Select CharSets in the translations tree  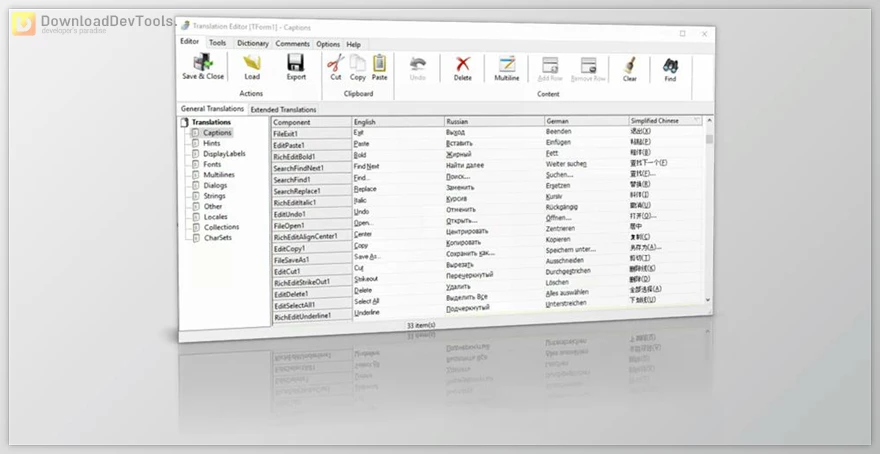(218, 238)
